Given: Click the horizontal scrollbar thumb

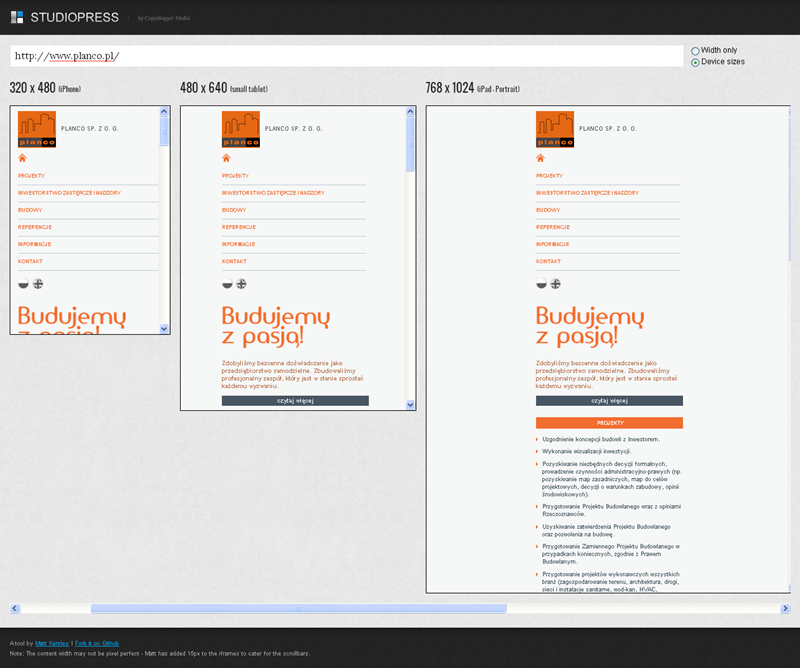Looking at the screenshot, I should [298, 608].
